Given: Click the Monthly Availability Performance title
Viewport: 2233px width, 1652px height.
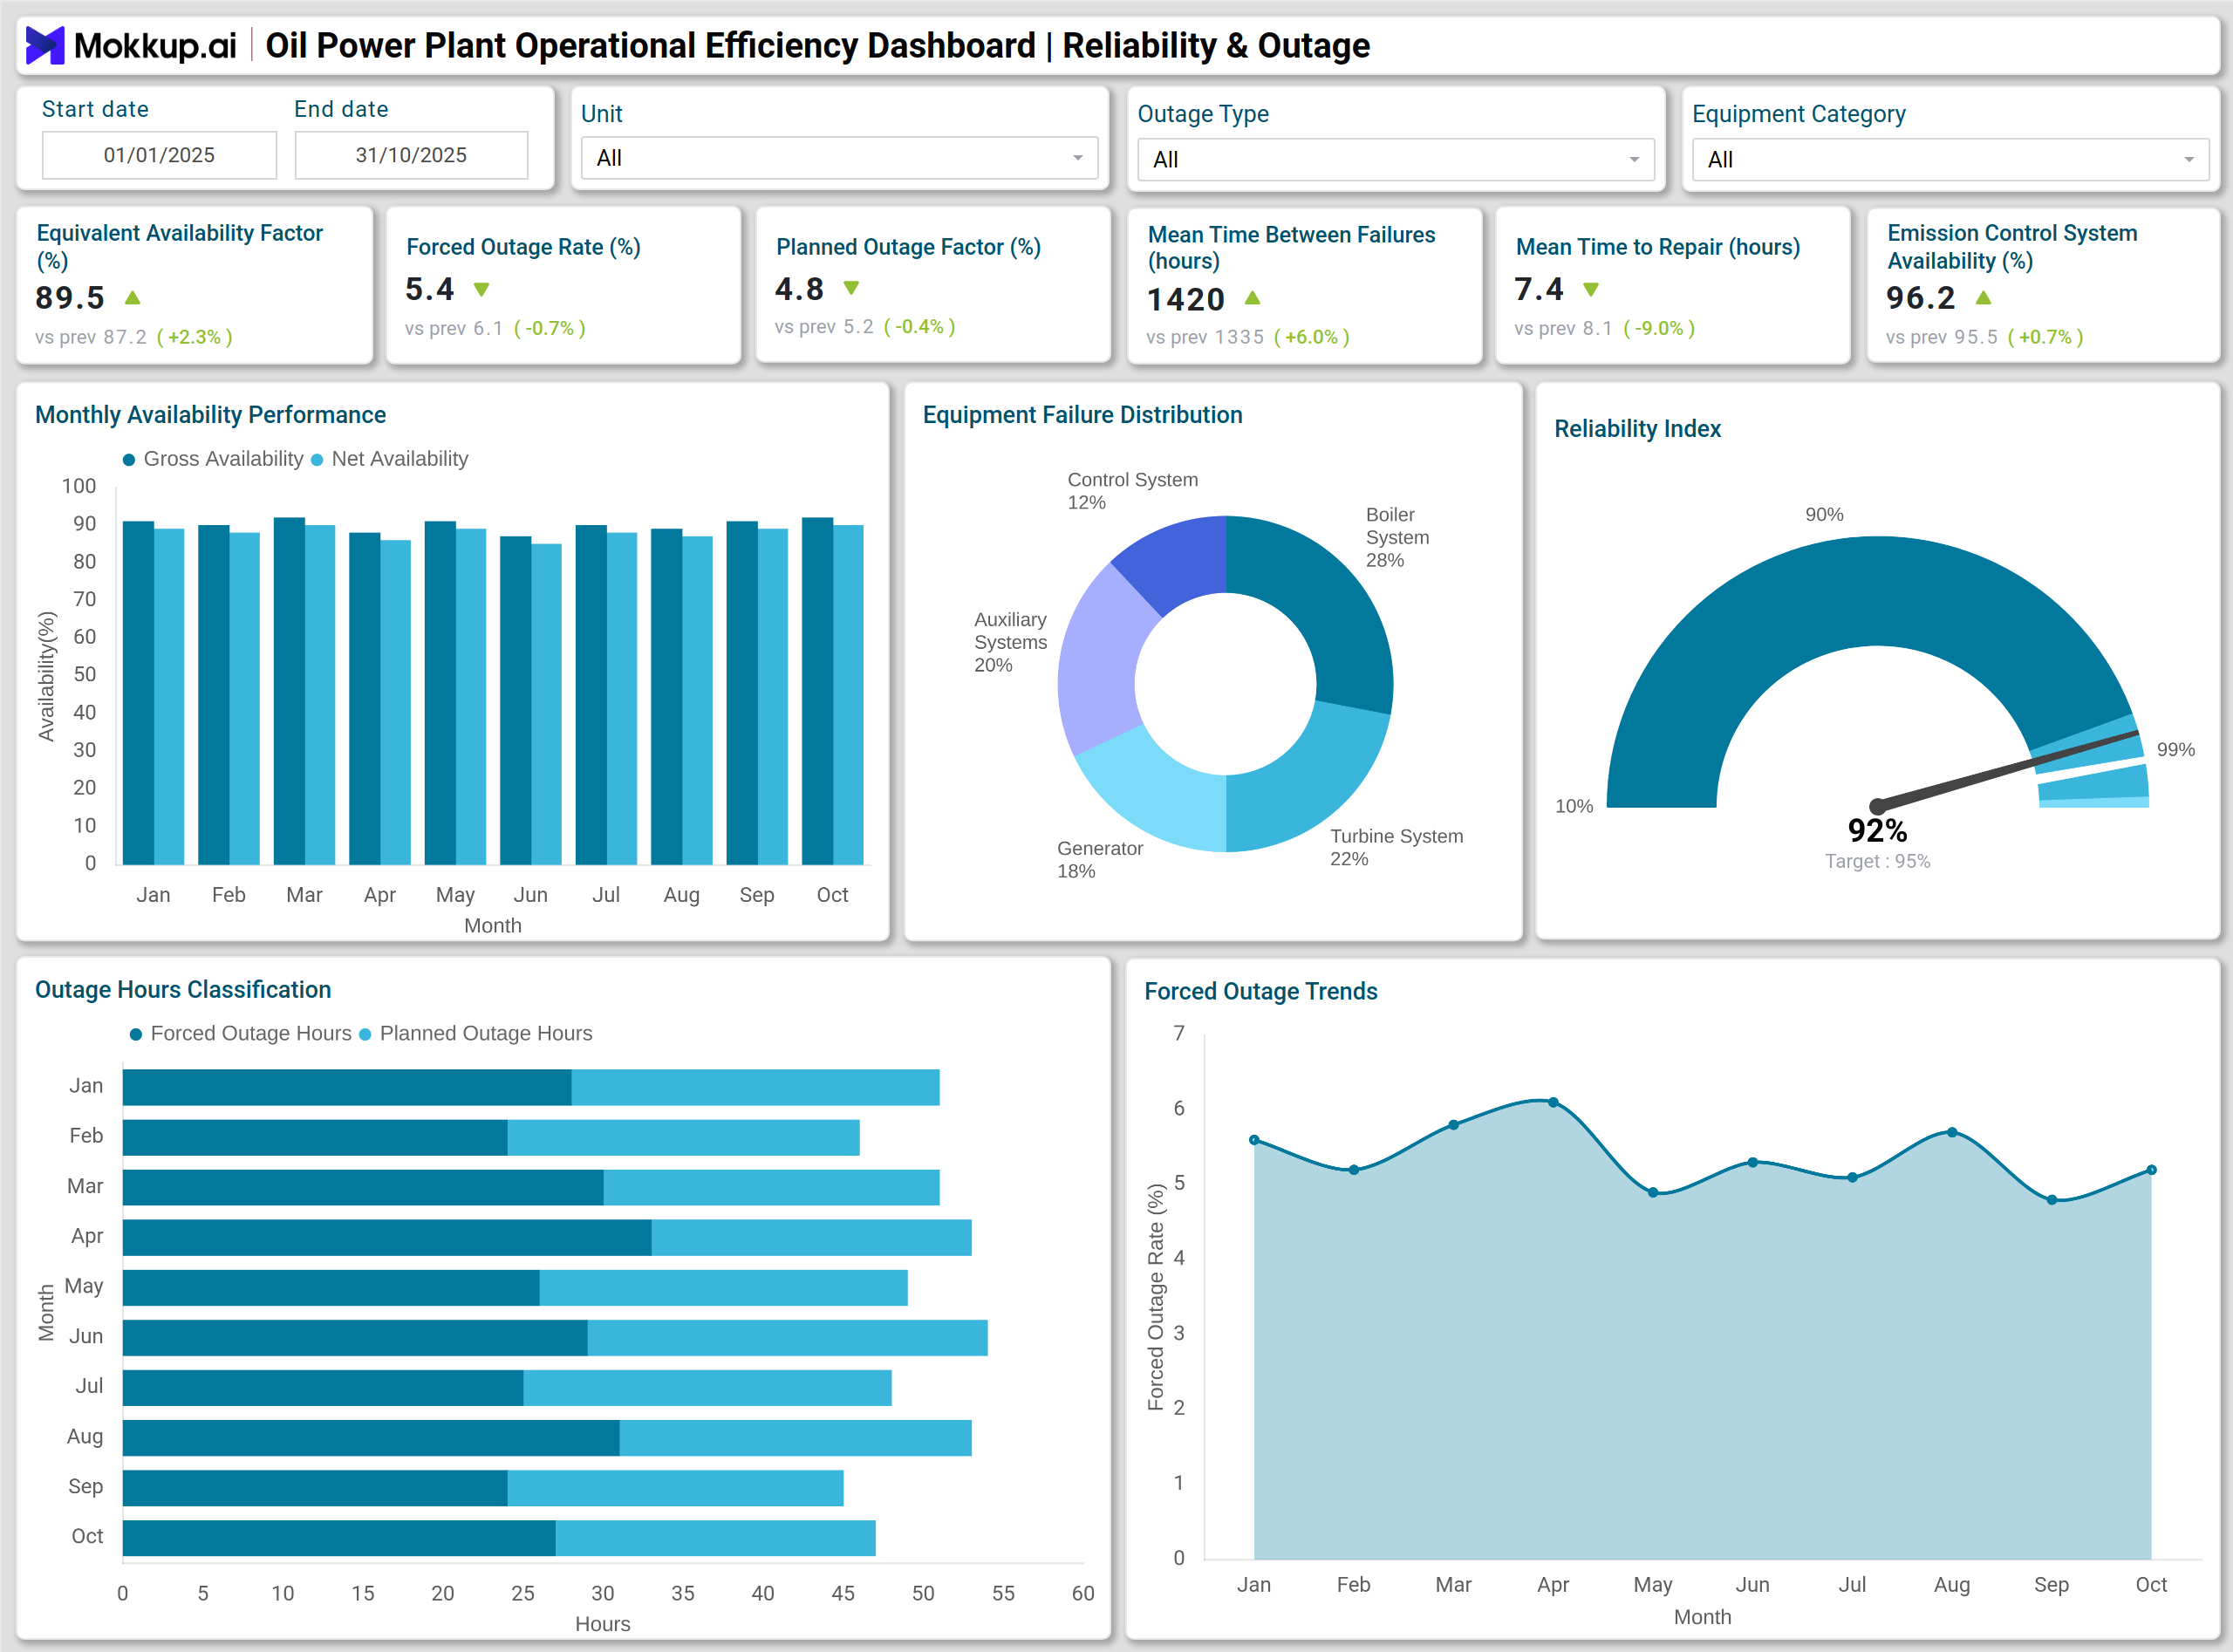Looking at the screenshot, I should point(210,415).
